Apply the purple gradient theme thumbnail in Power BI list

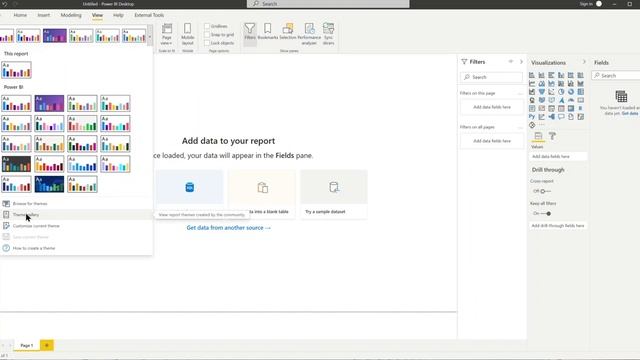coord(49,104)
